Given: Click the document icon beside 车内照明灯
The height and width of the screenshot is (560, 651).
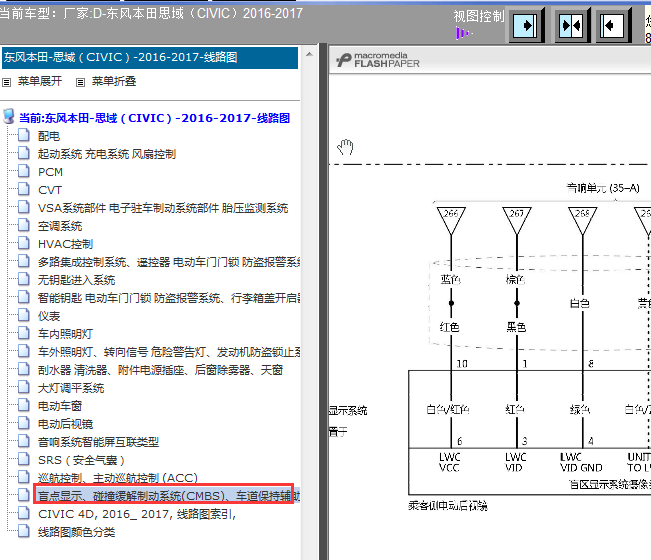Looking at the screenshot, I should 24,333.
